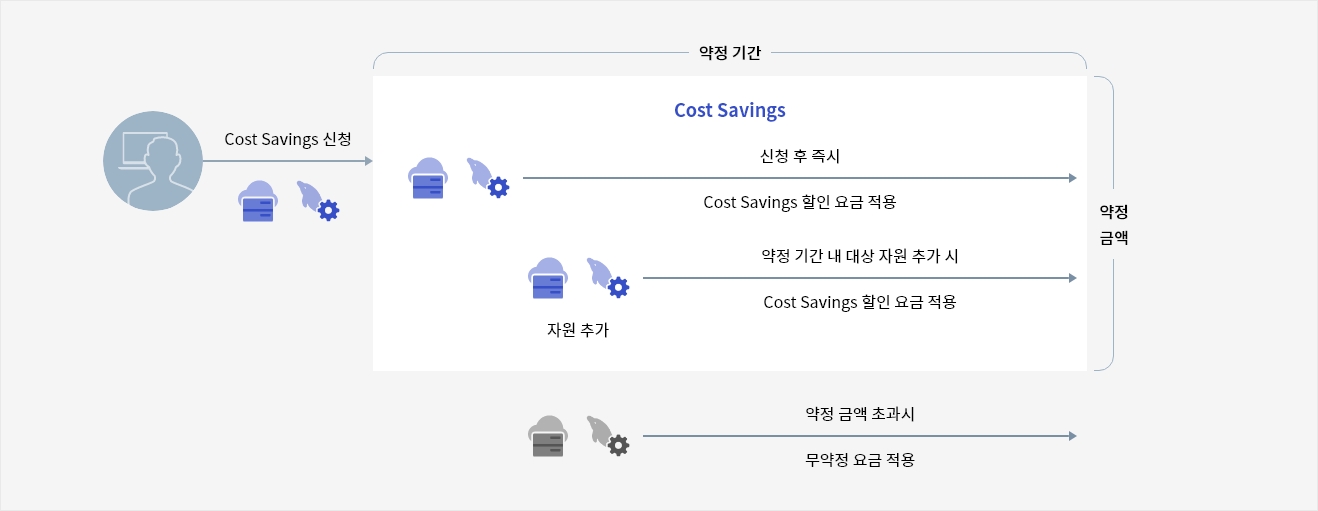Viewport: 1318px width, 511px height.
Task: Click the 약정 금액 초과시 text
Action: point(860,413)
